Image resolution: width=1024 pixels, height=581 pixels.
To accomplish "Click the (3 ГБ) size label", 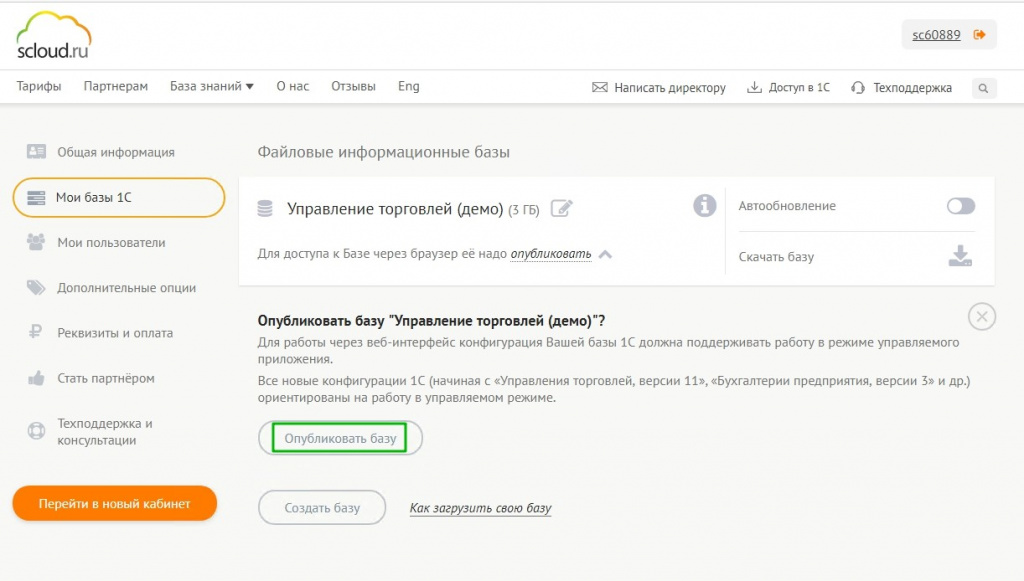I will pos(524,210).
